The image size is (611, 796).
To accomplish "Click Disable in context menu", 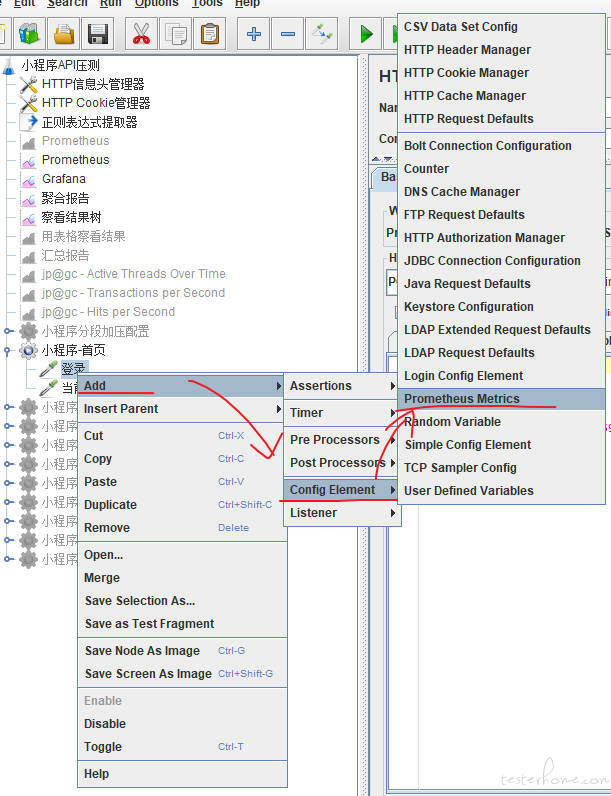I will point(182,724).
